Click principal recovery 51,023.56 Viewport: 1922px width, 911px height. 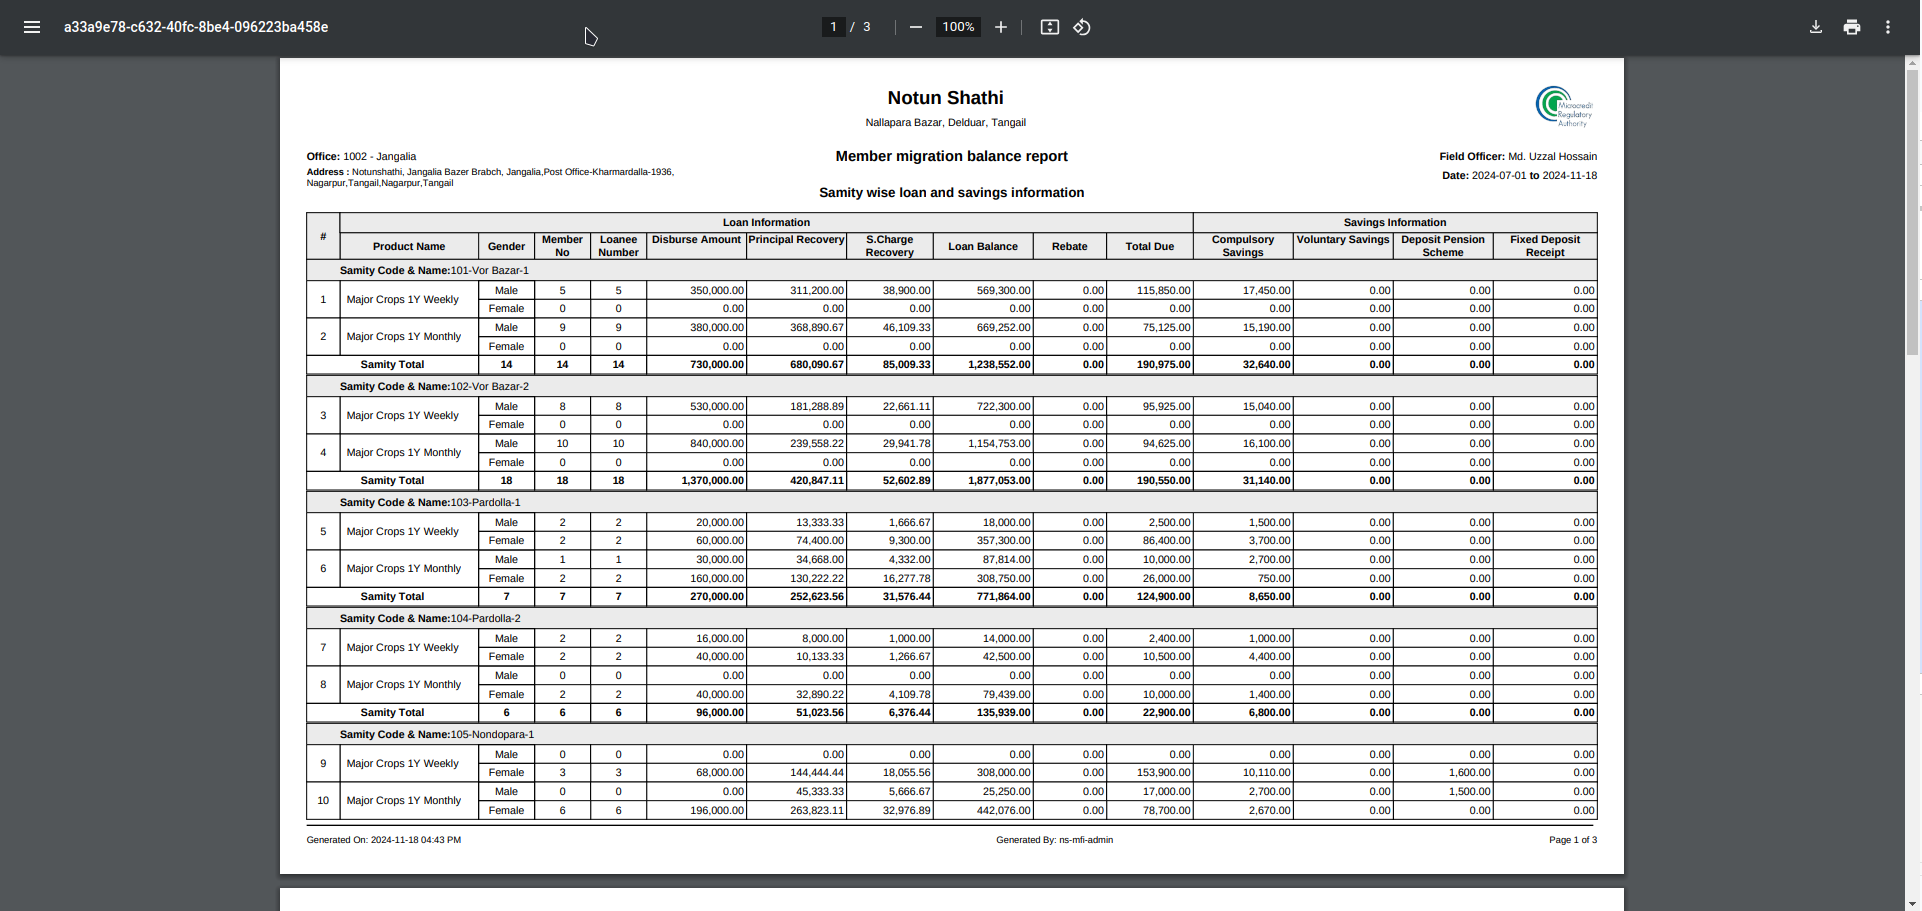pyautogui.click(x=820, y=712)
